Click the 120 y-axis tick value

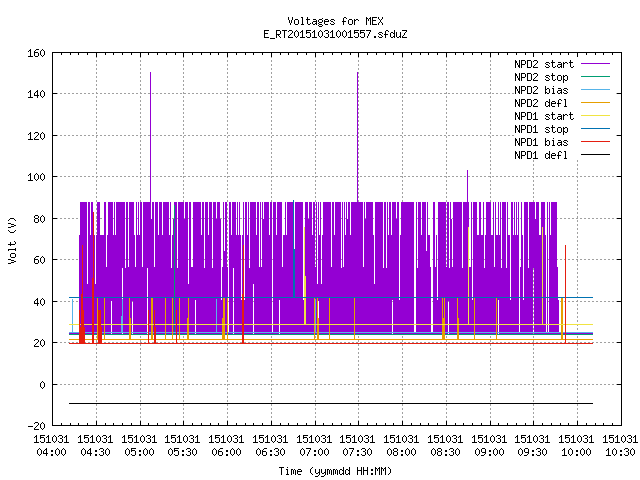(x=36, y=136)
